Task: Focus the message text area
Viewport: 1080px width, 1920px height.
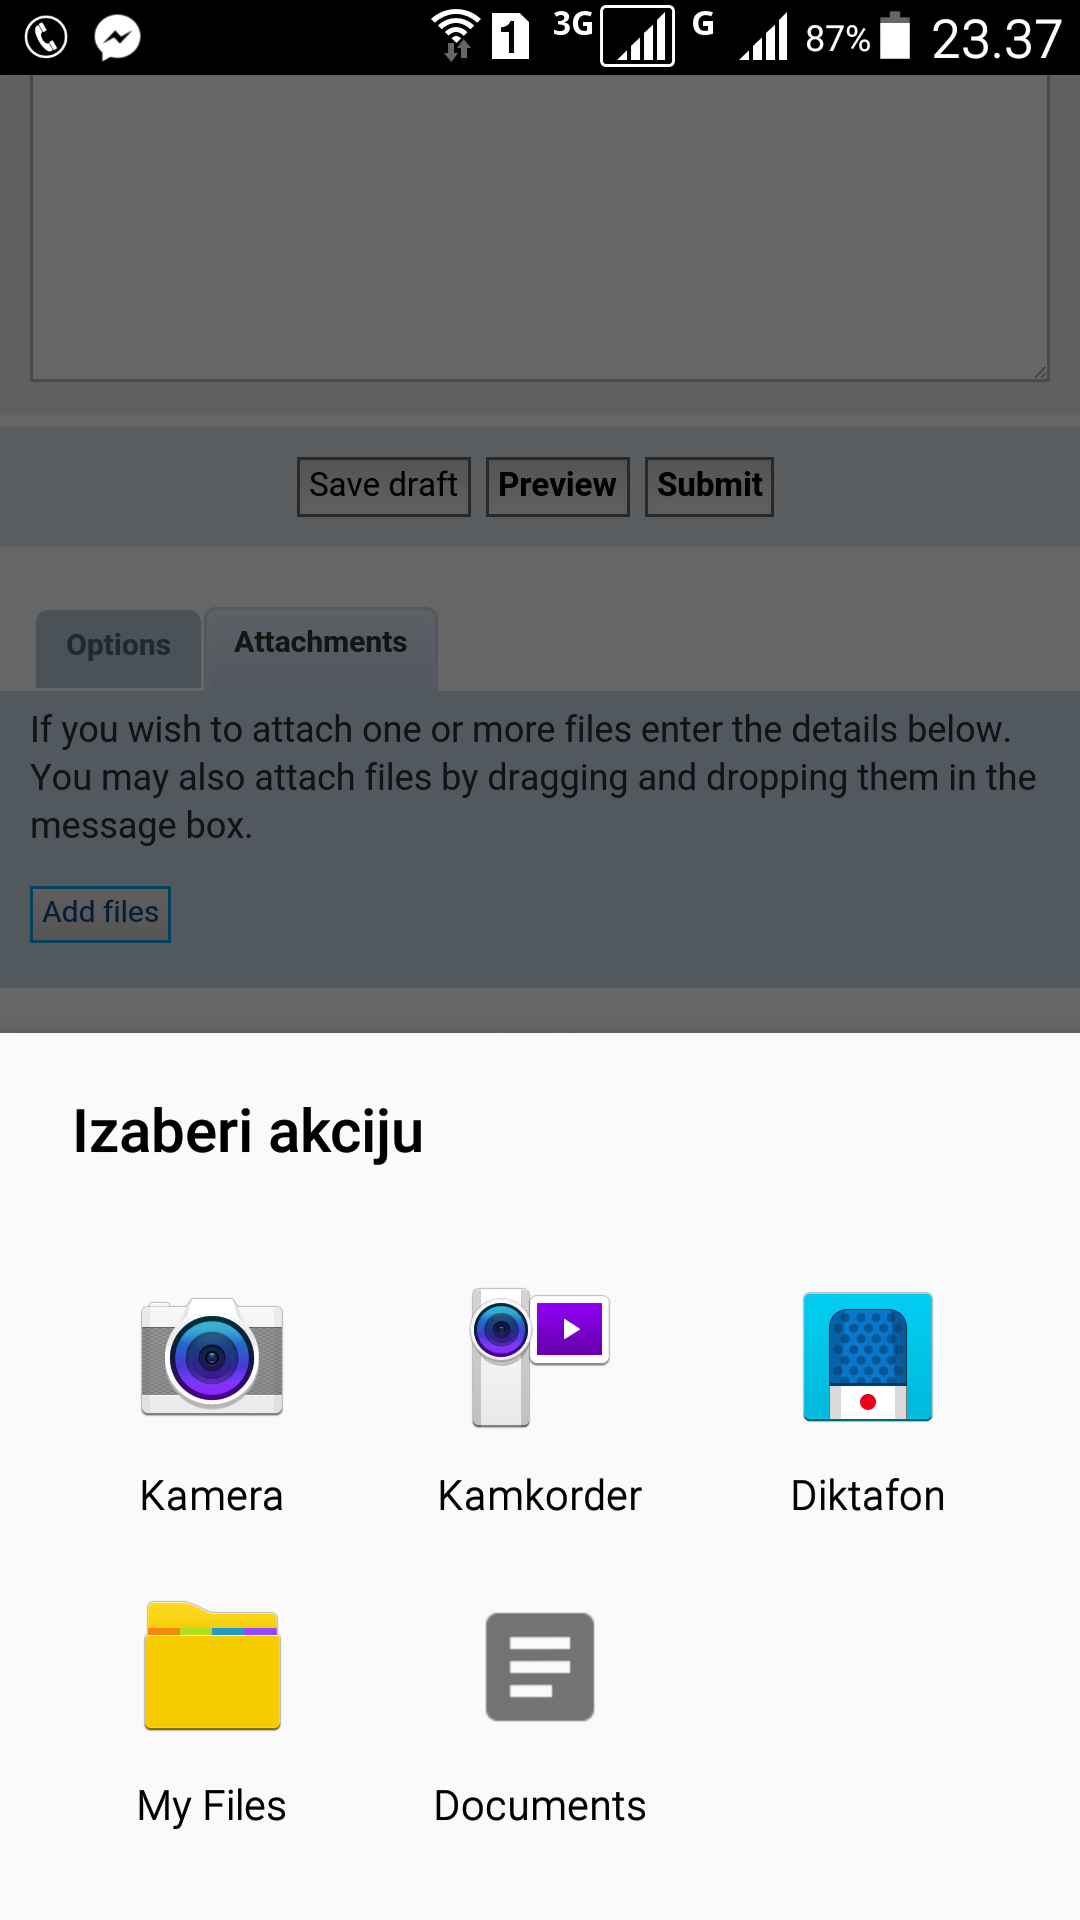Action: 540,230
